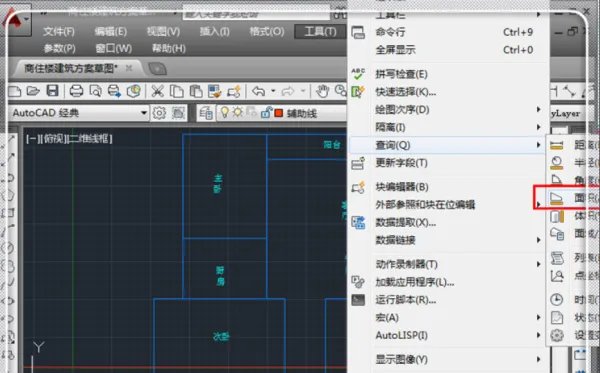The width and height of the screenshot is (600, 373).
Task: Select the Match Properties brush icon
Action: point(215,91)
